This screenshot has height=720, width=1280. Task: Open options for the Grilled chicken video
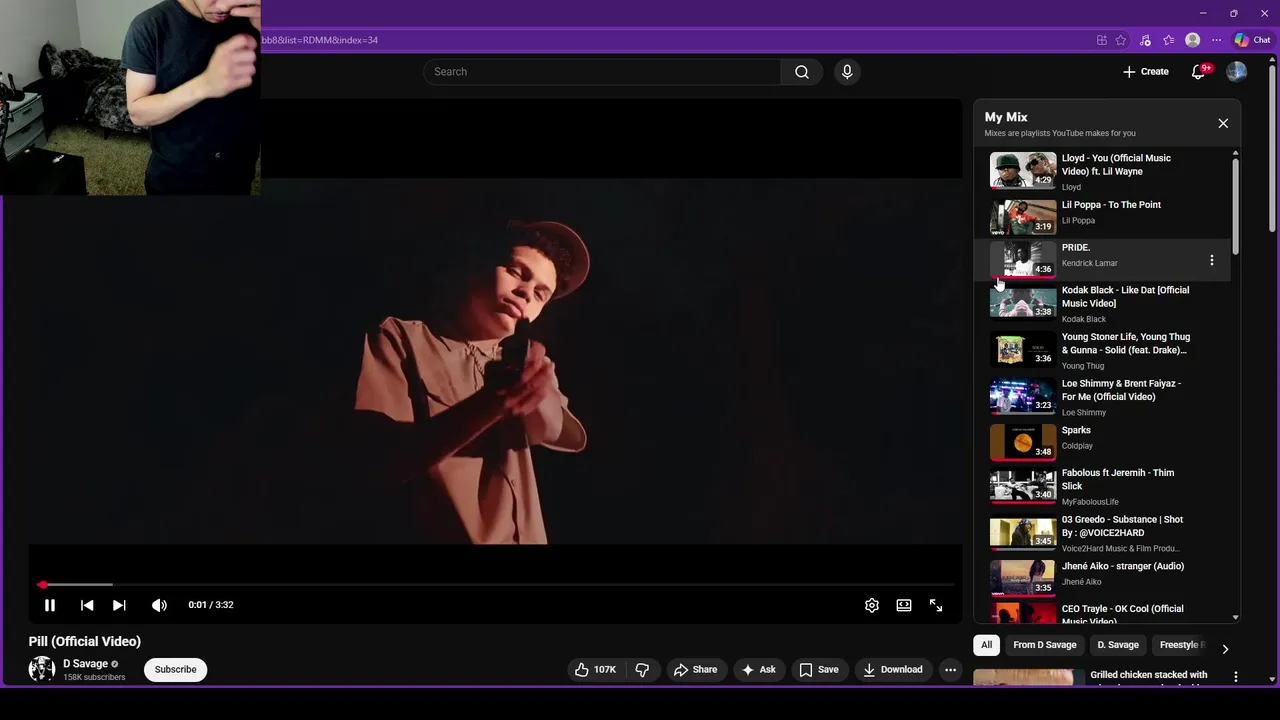coord(1236,677)
